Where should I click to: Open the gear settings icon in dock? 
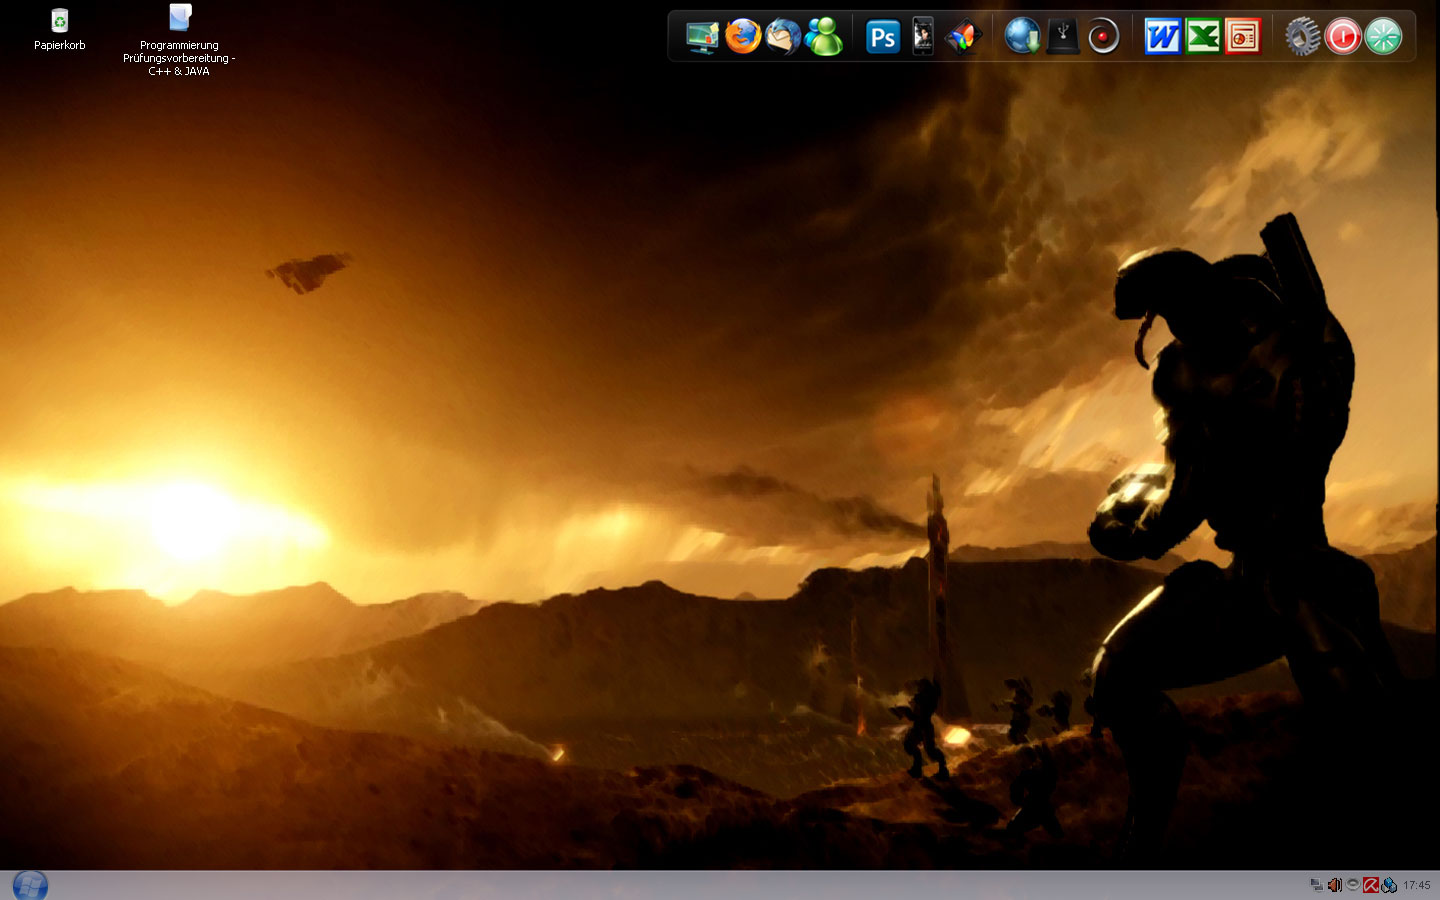coord(1302,37)
